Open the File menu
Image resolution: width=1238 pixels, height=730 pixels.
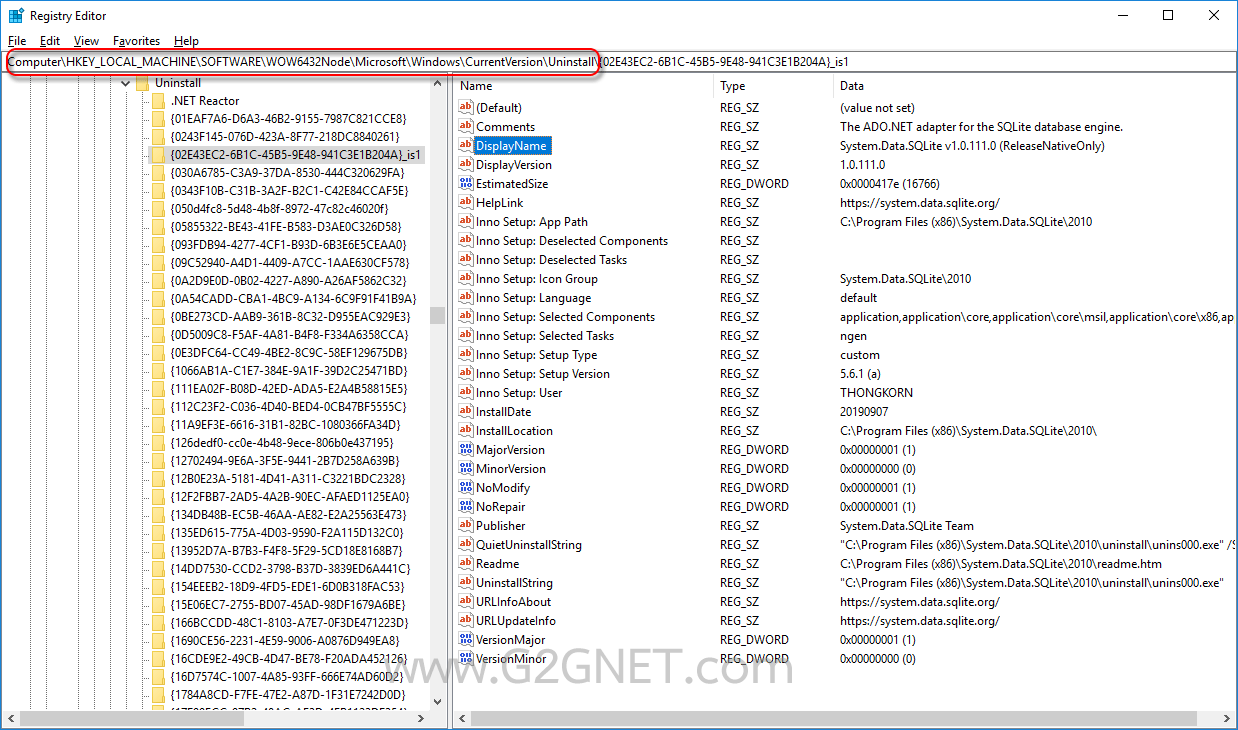(17, 41)
